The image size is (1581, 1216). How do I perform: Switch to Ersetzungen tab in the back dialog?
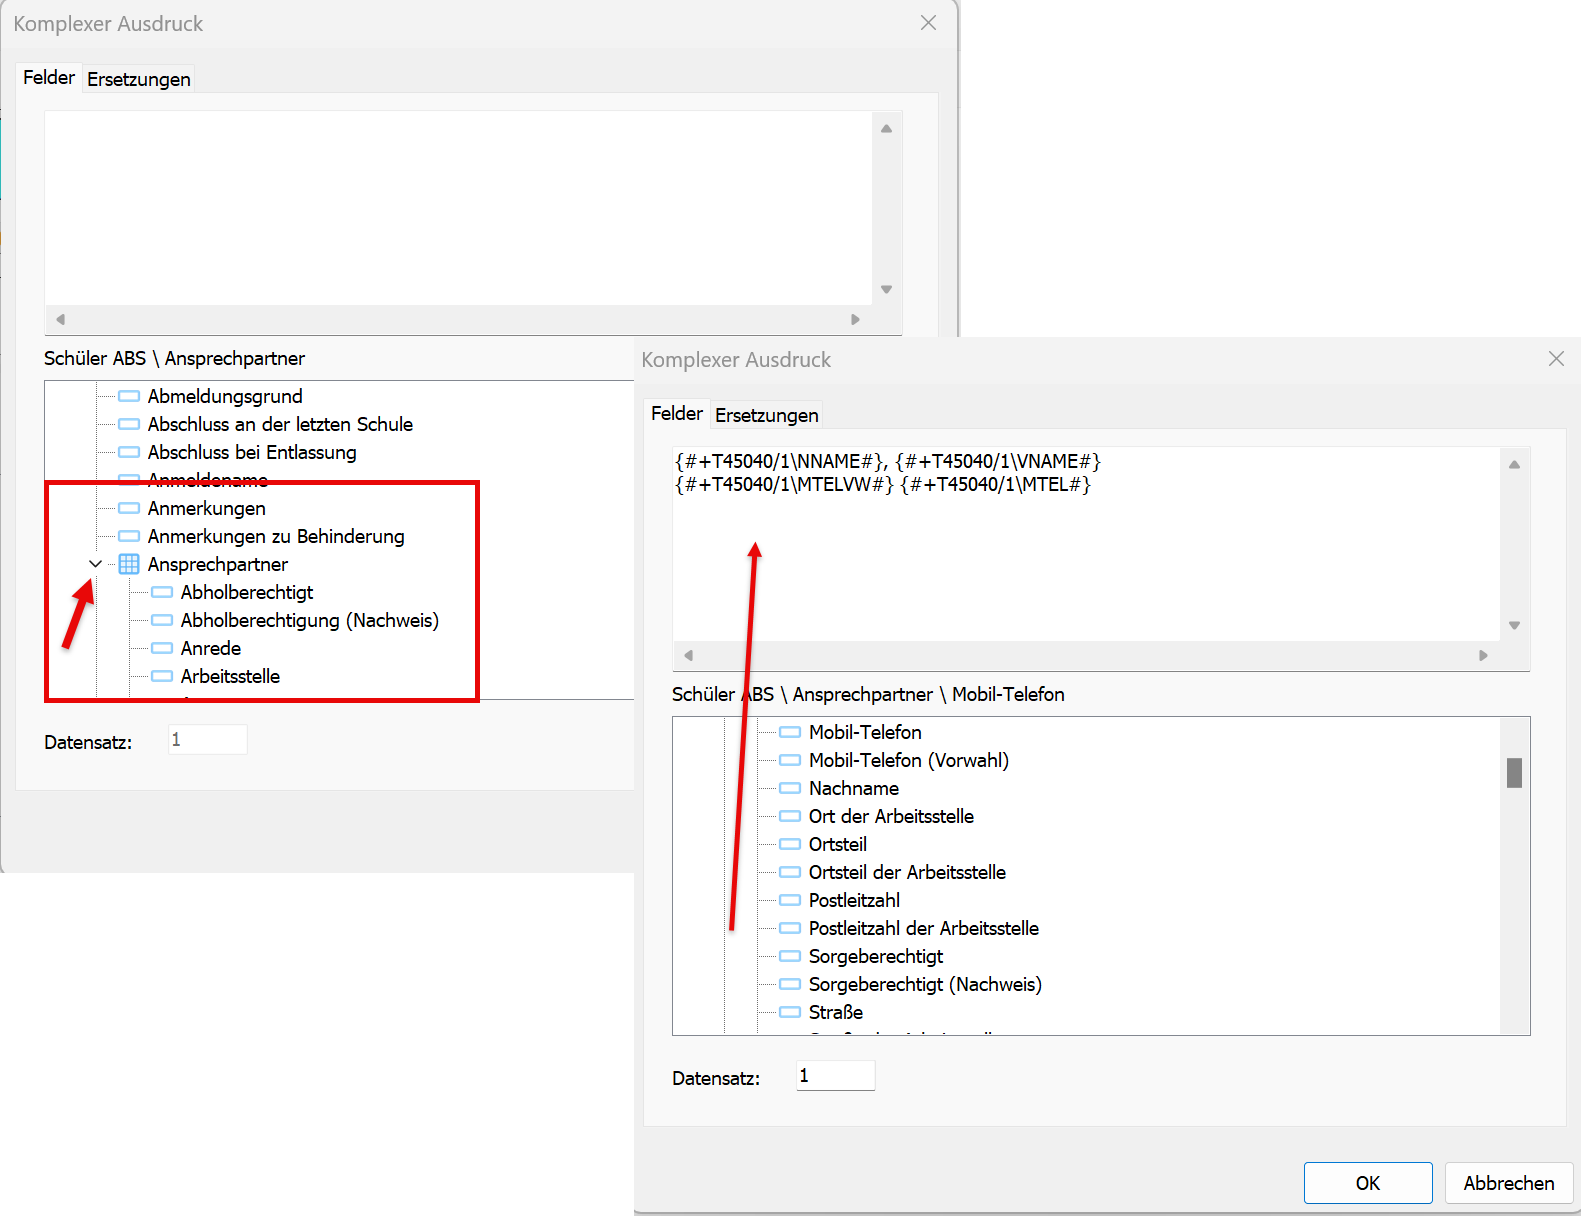pyautogui.click(x=139, y=79)
